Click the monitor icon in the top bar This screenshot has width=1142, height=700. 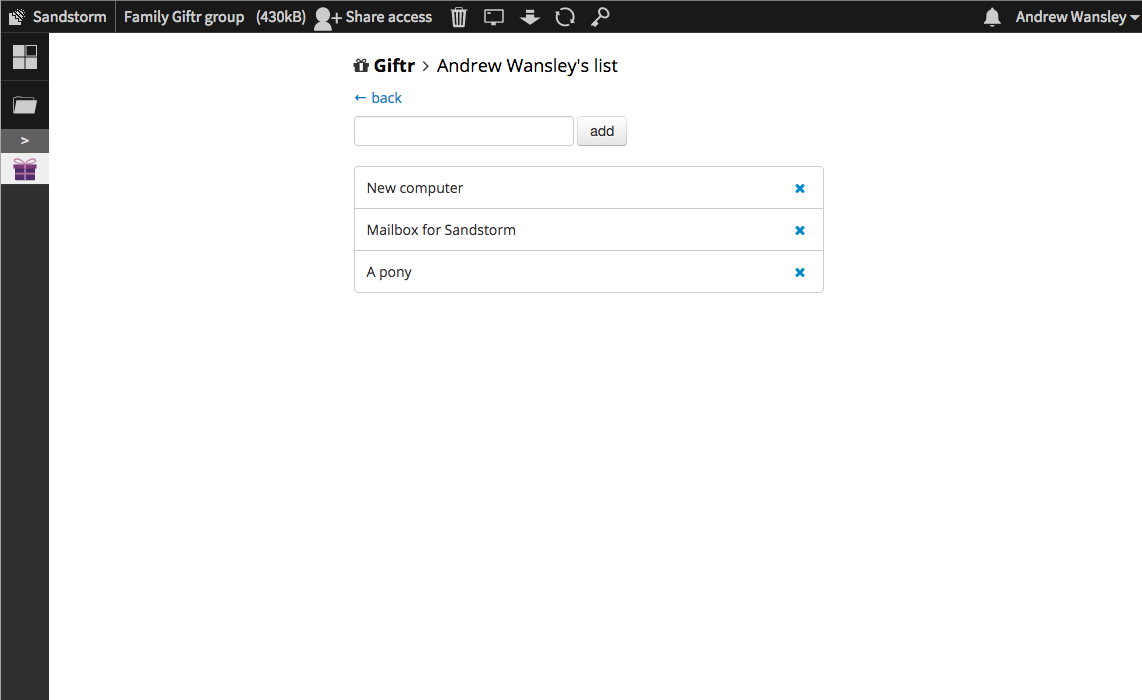point(494,17)
